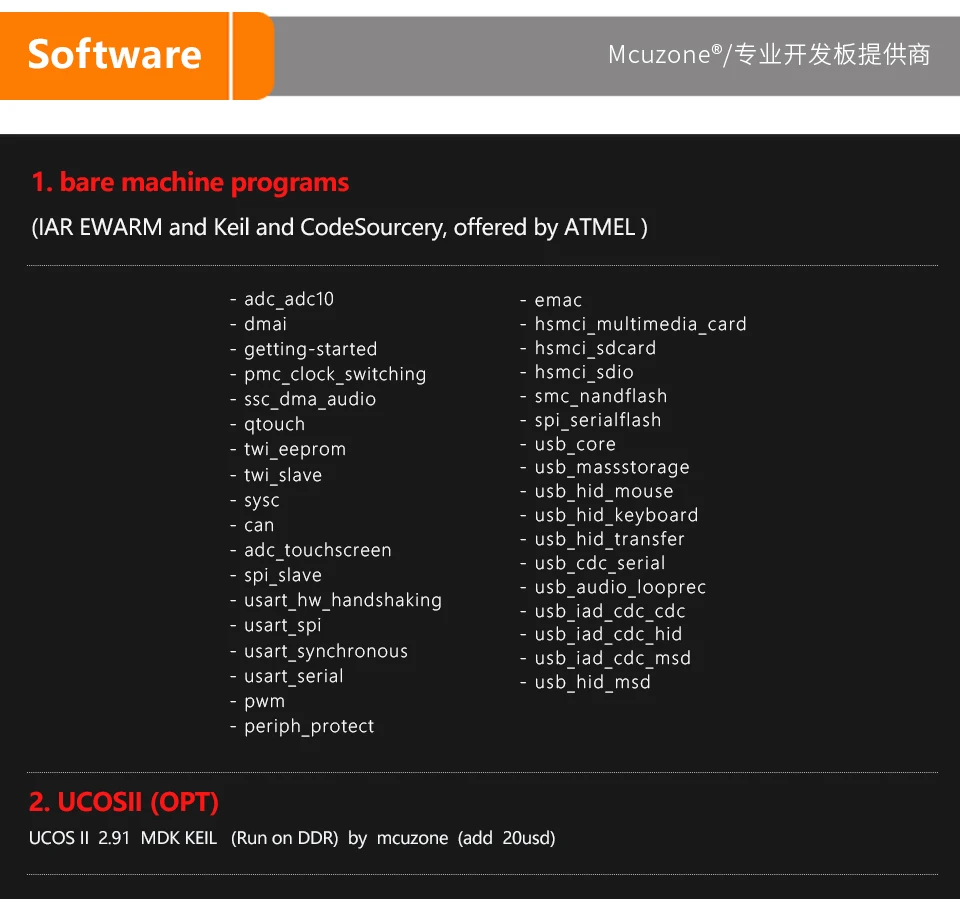The image size is (960, 899).
Task: Click the ssc_dma_audio entry
Action: 310,399
